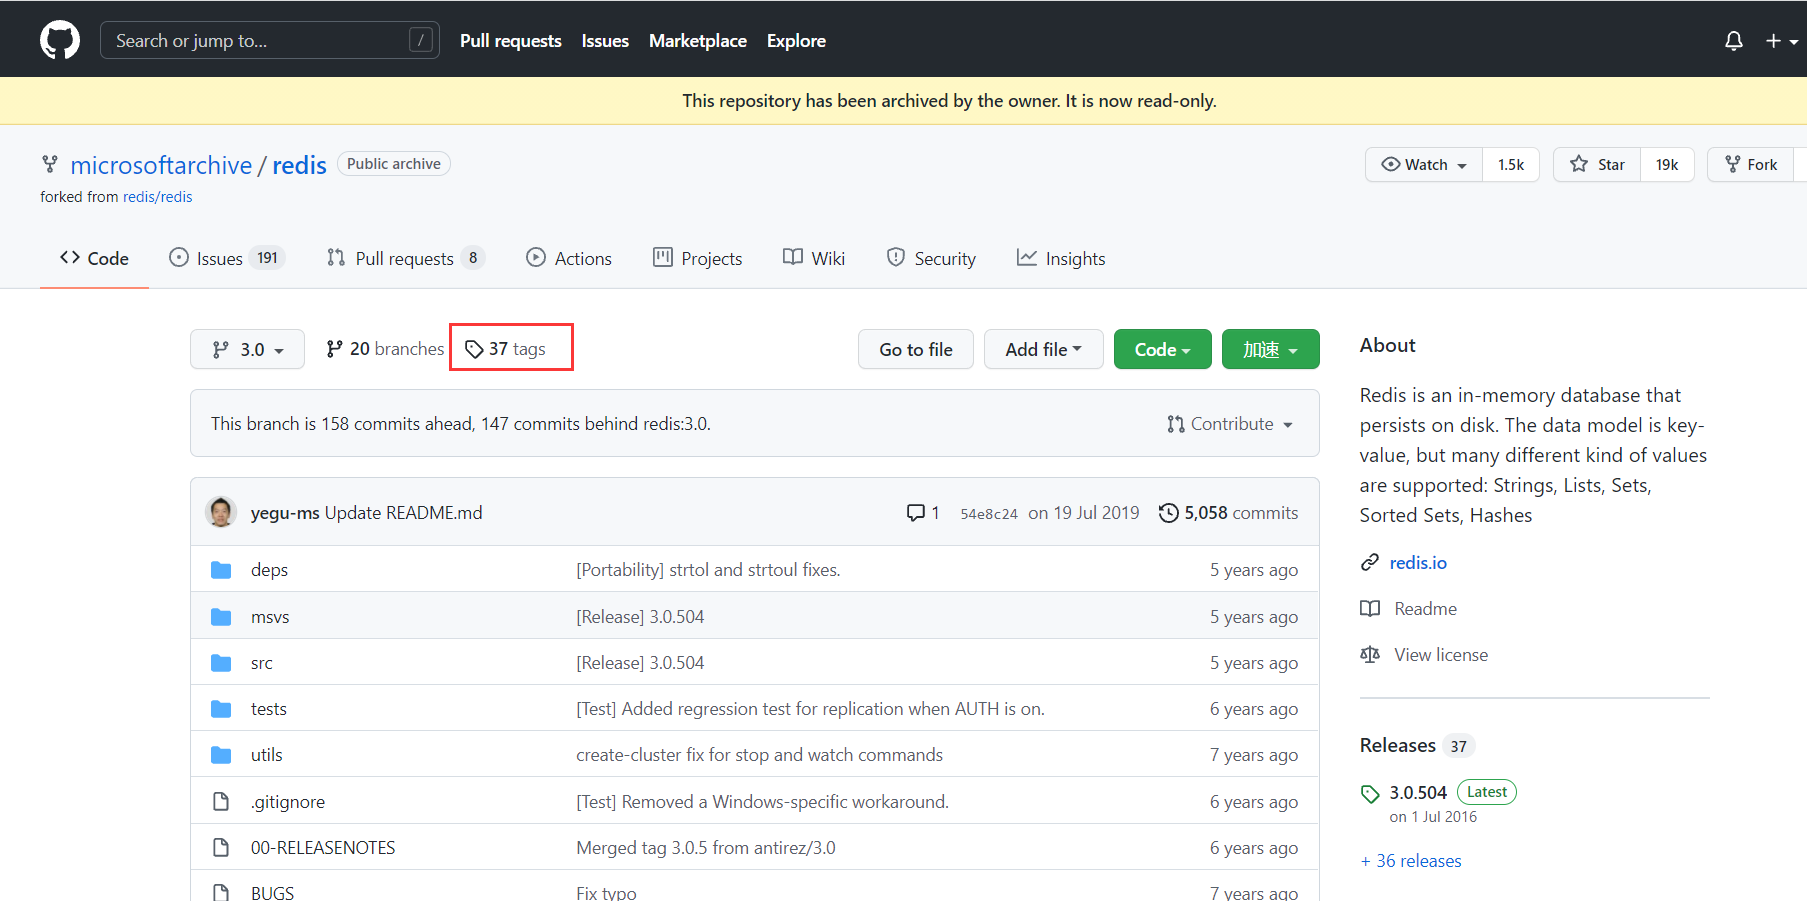Click the Public archive badge

tap(394, 164)
